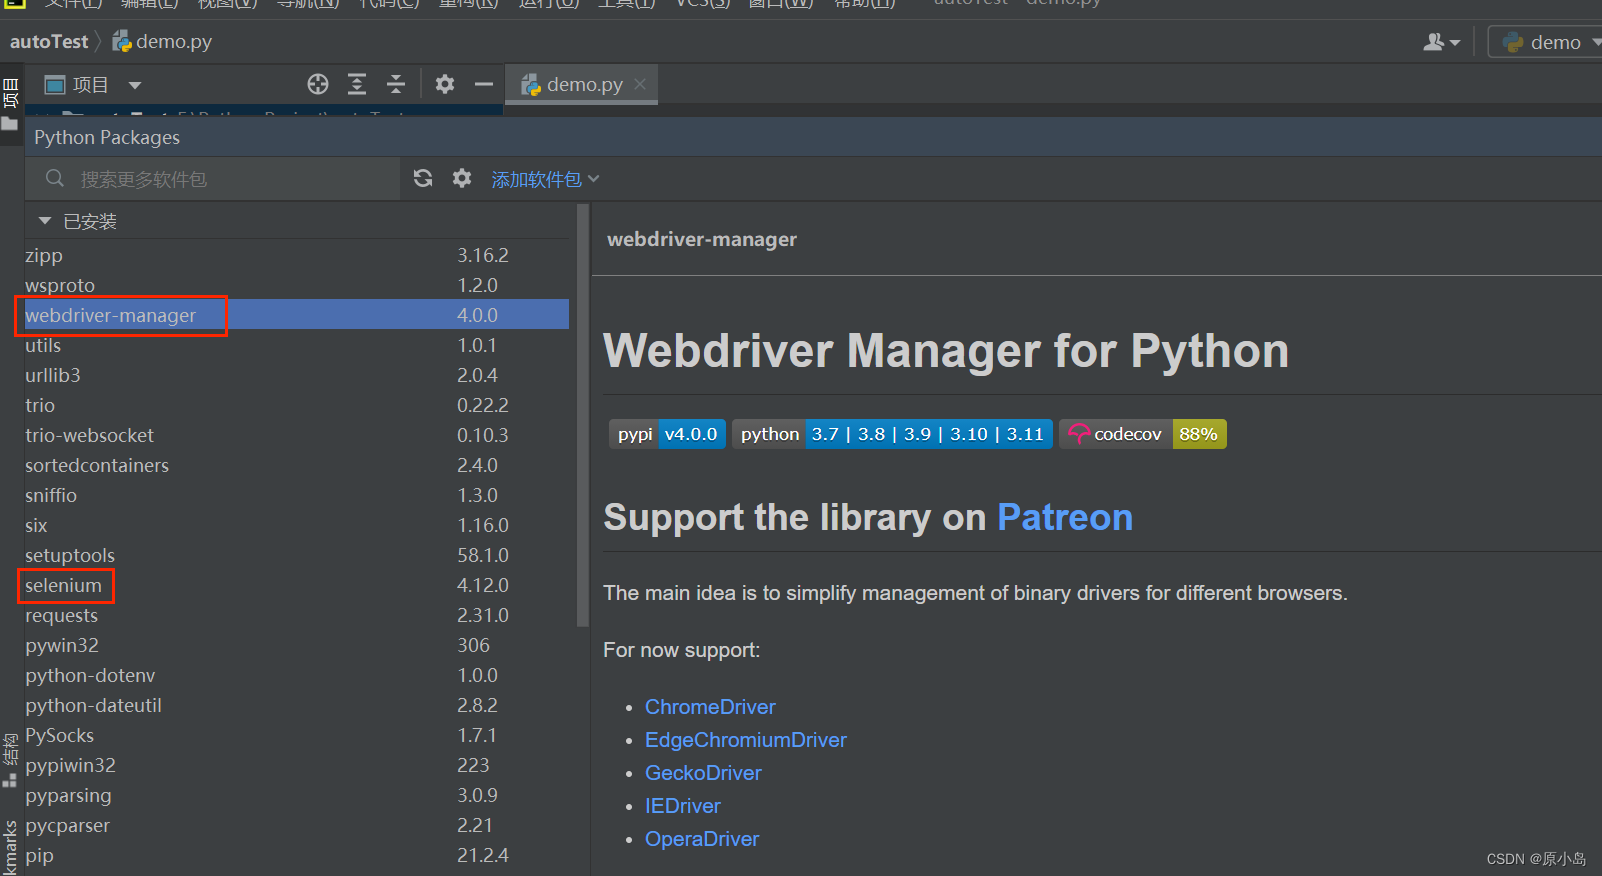Viewport: 1602px width, 876px height.
Task: Click the package list vertical scrollbar
Action: point(583,416)
